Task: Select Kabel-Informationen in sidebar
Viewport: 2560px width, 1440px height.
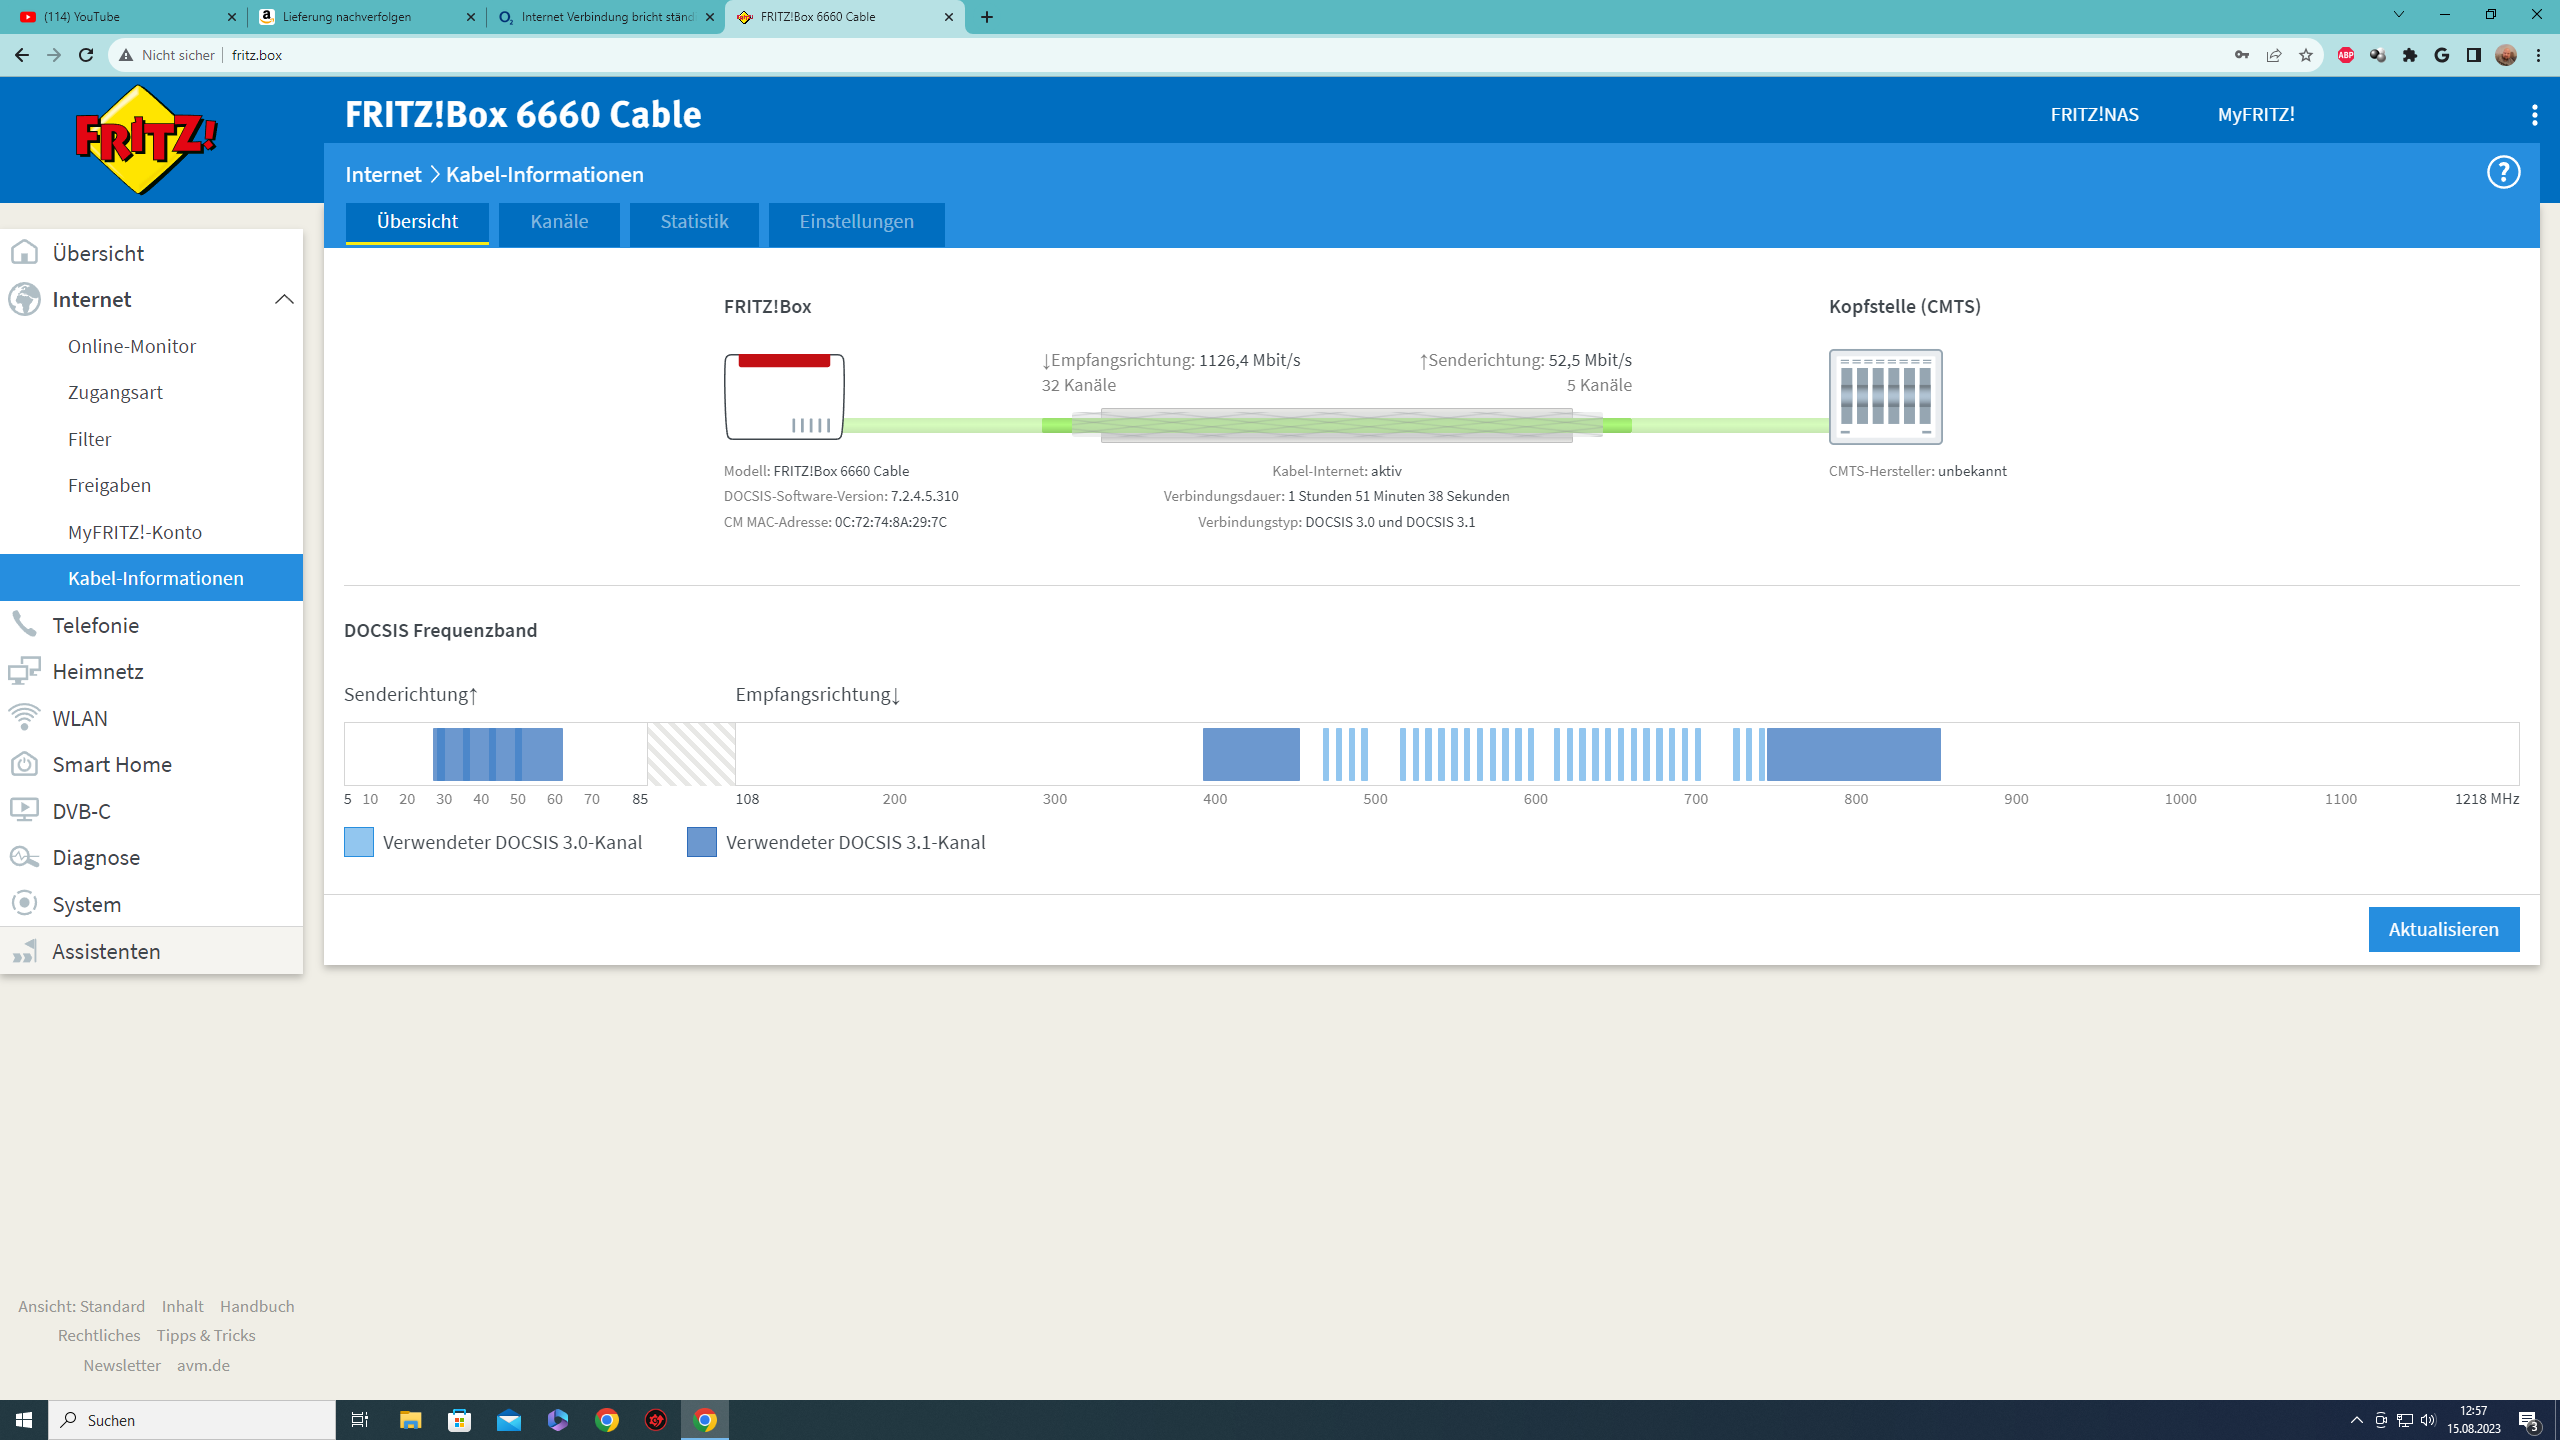Action: (151, 578)
